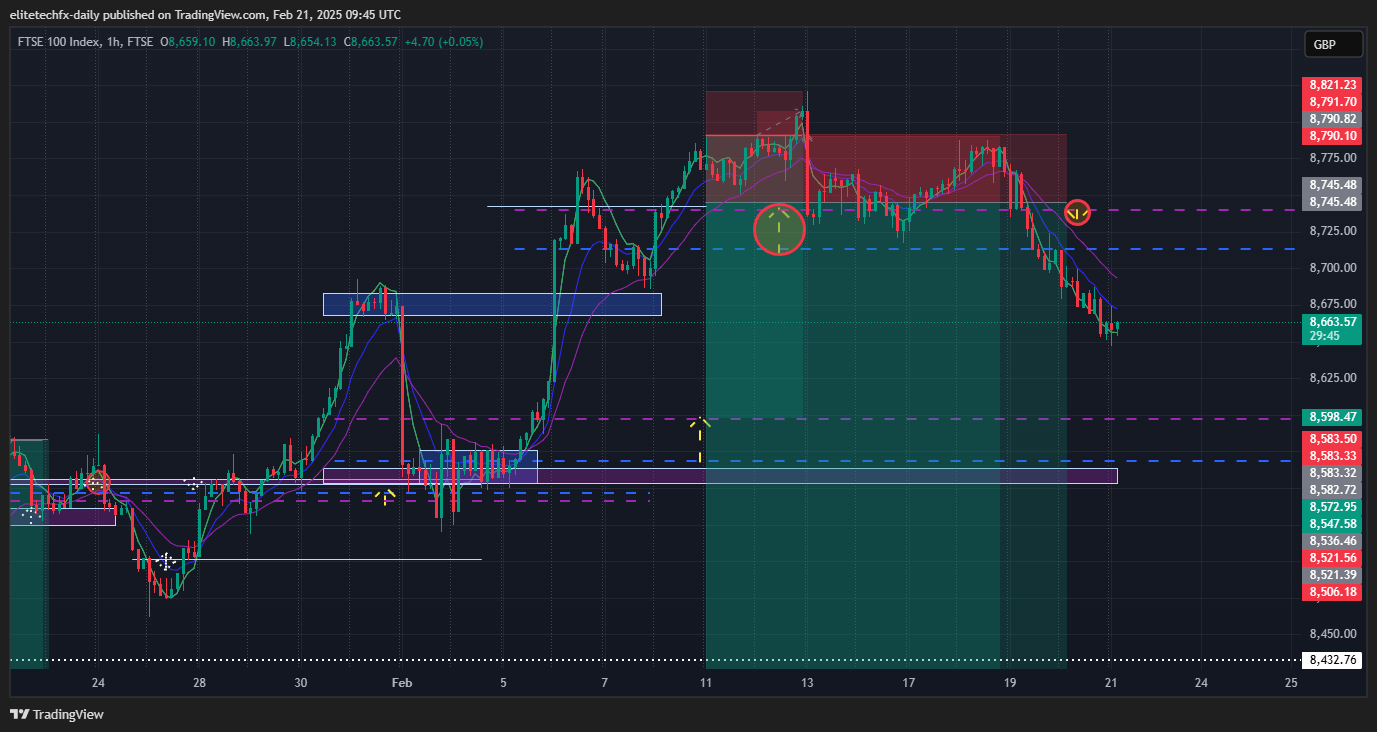The height and width of the screenshot is (732, 1377).
Task: Click the gray 8,583.32 price label
Action: click(1331, 473)
